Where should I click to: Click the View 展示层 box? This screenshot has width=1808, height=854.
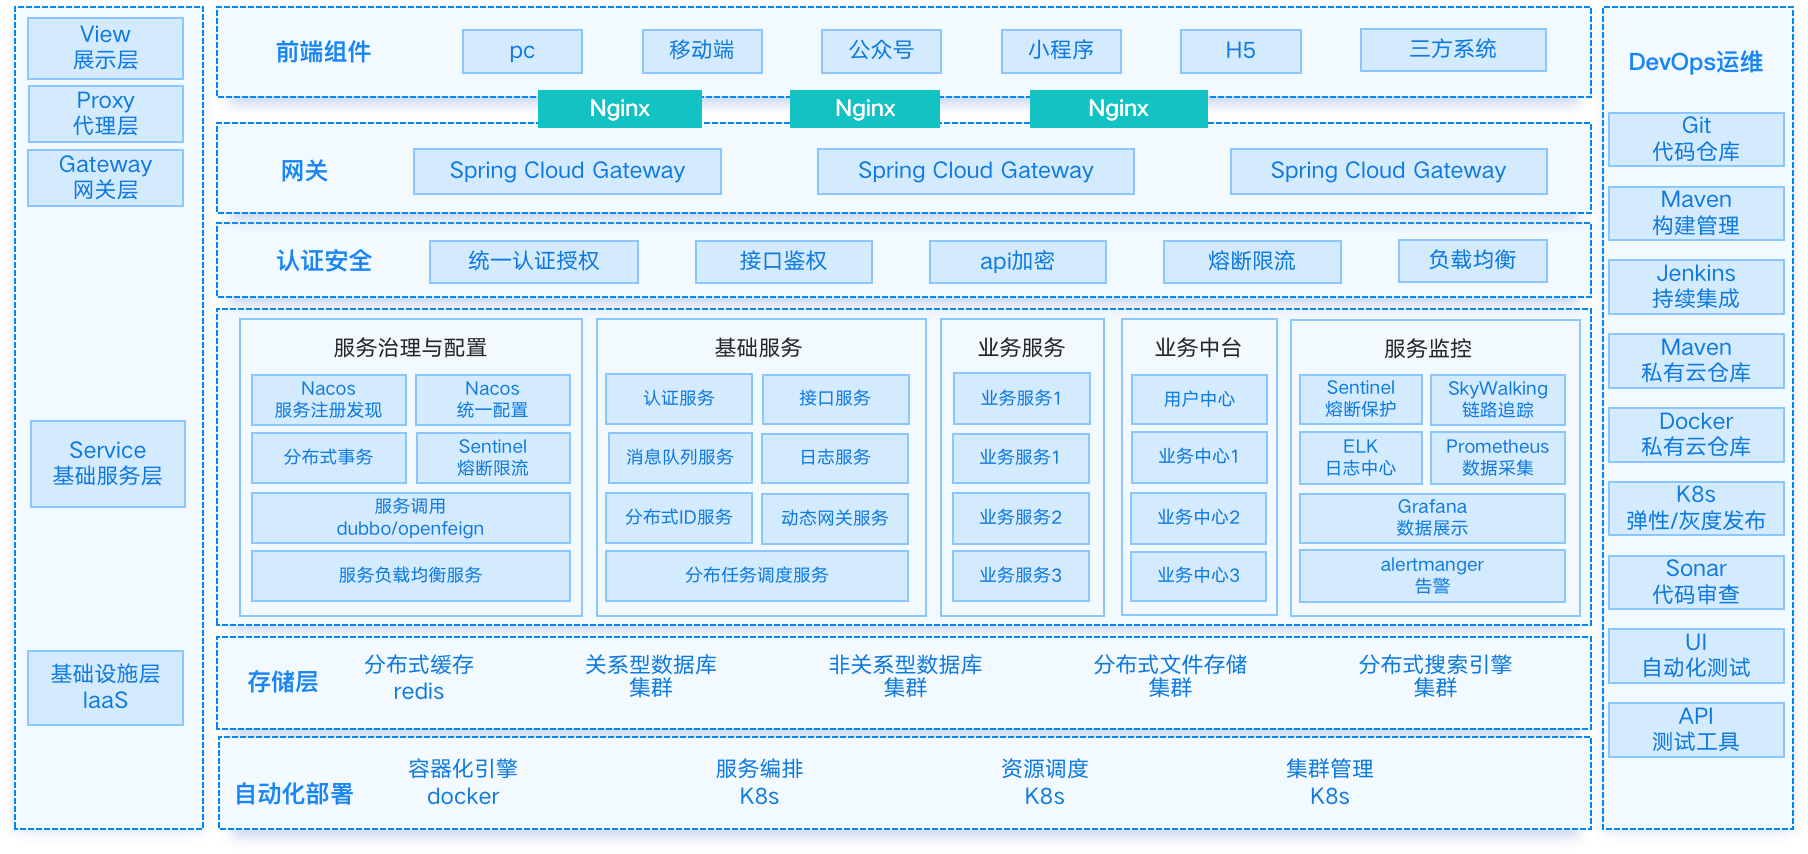click(x=105, y=48)
